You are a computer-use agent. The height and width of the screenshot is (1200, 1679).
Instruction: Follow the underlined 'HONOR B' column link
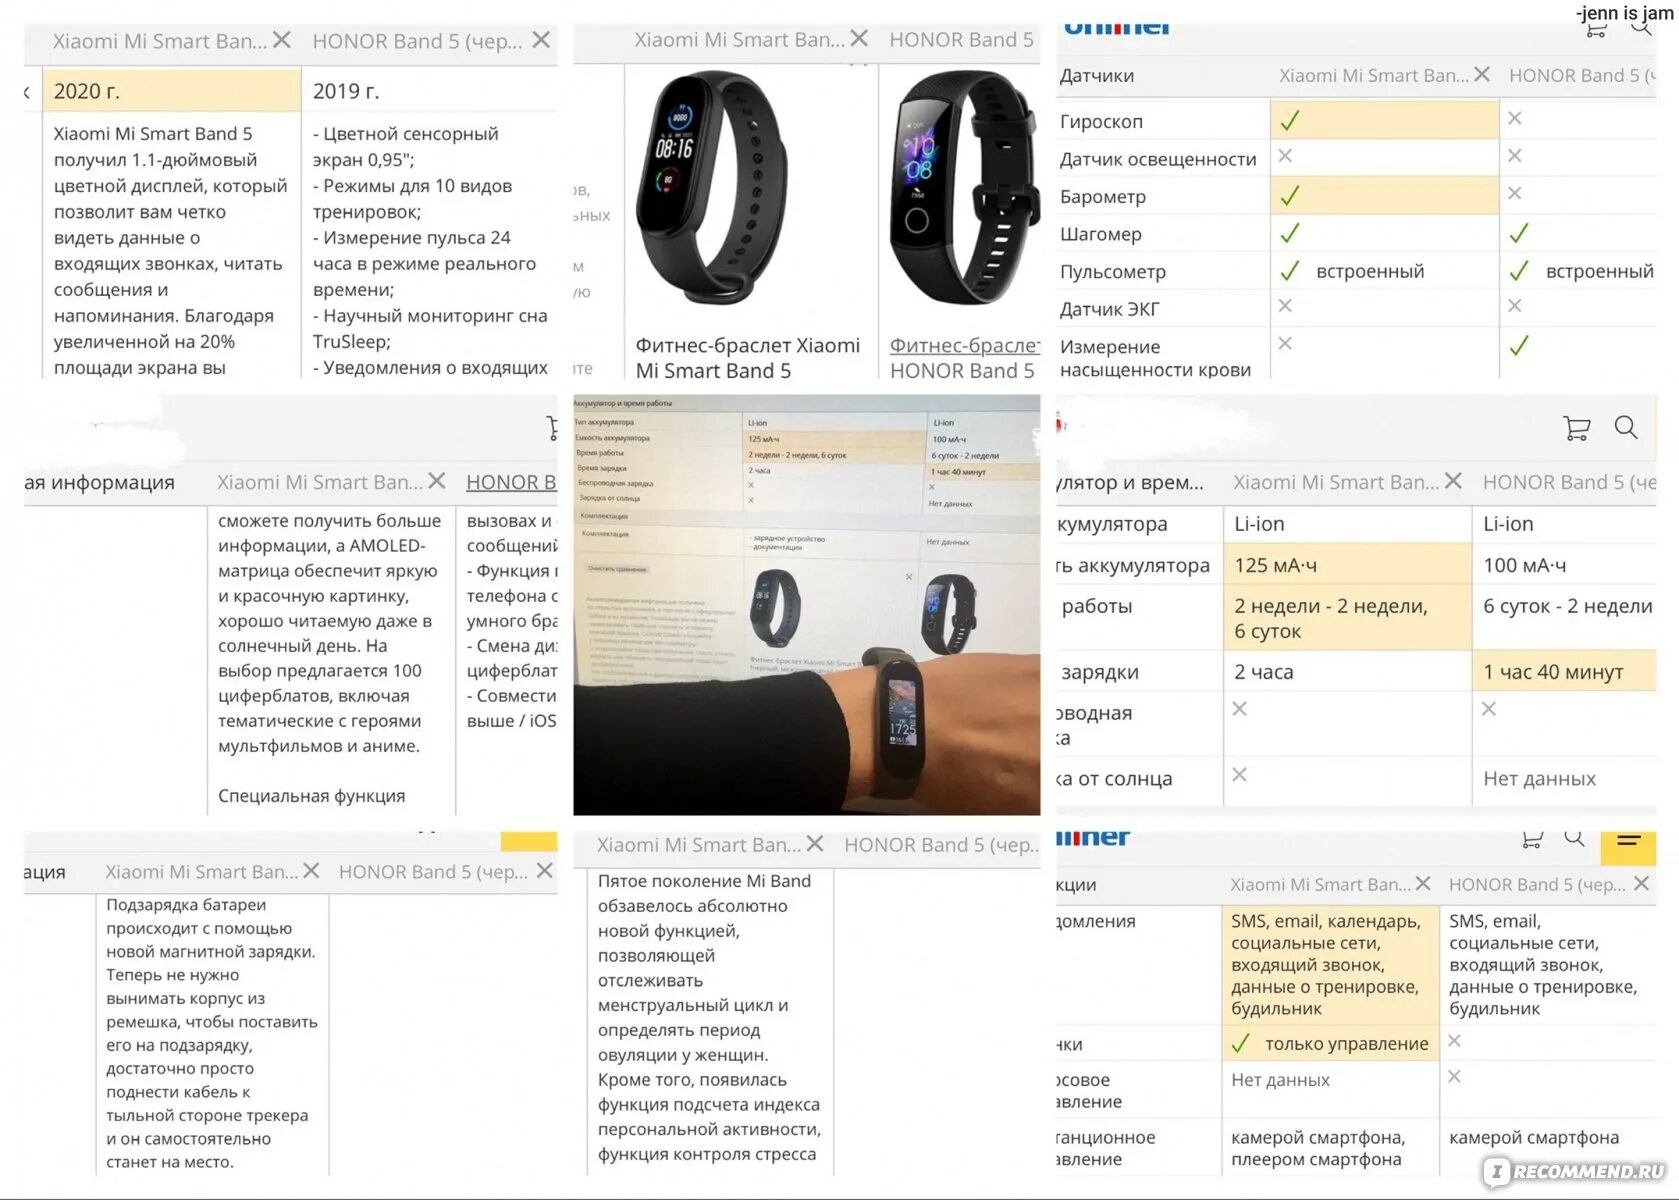click(511, 482)
